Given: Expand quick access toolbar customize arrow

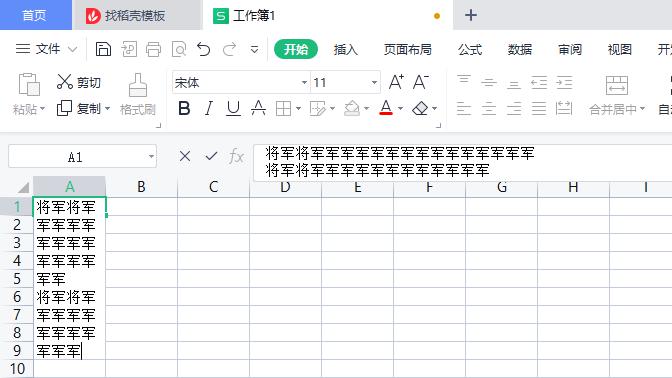Looking at the screenshot, I should [255, 50].
